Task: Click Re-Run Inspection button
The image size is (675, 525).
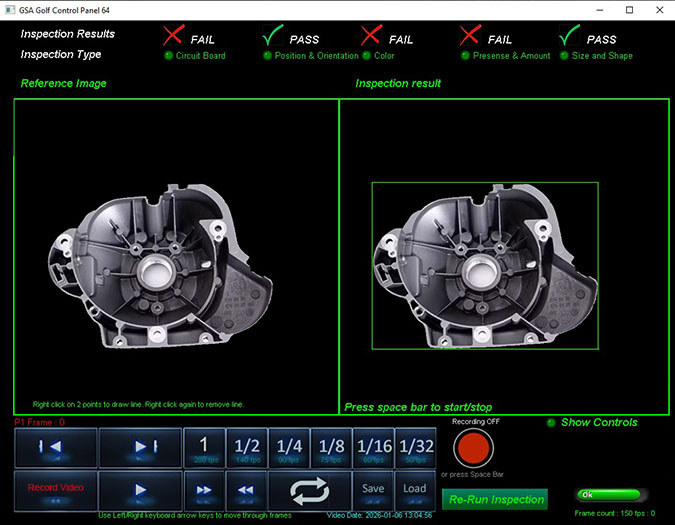Action: pyautogui.click(x=495, y=499)
